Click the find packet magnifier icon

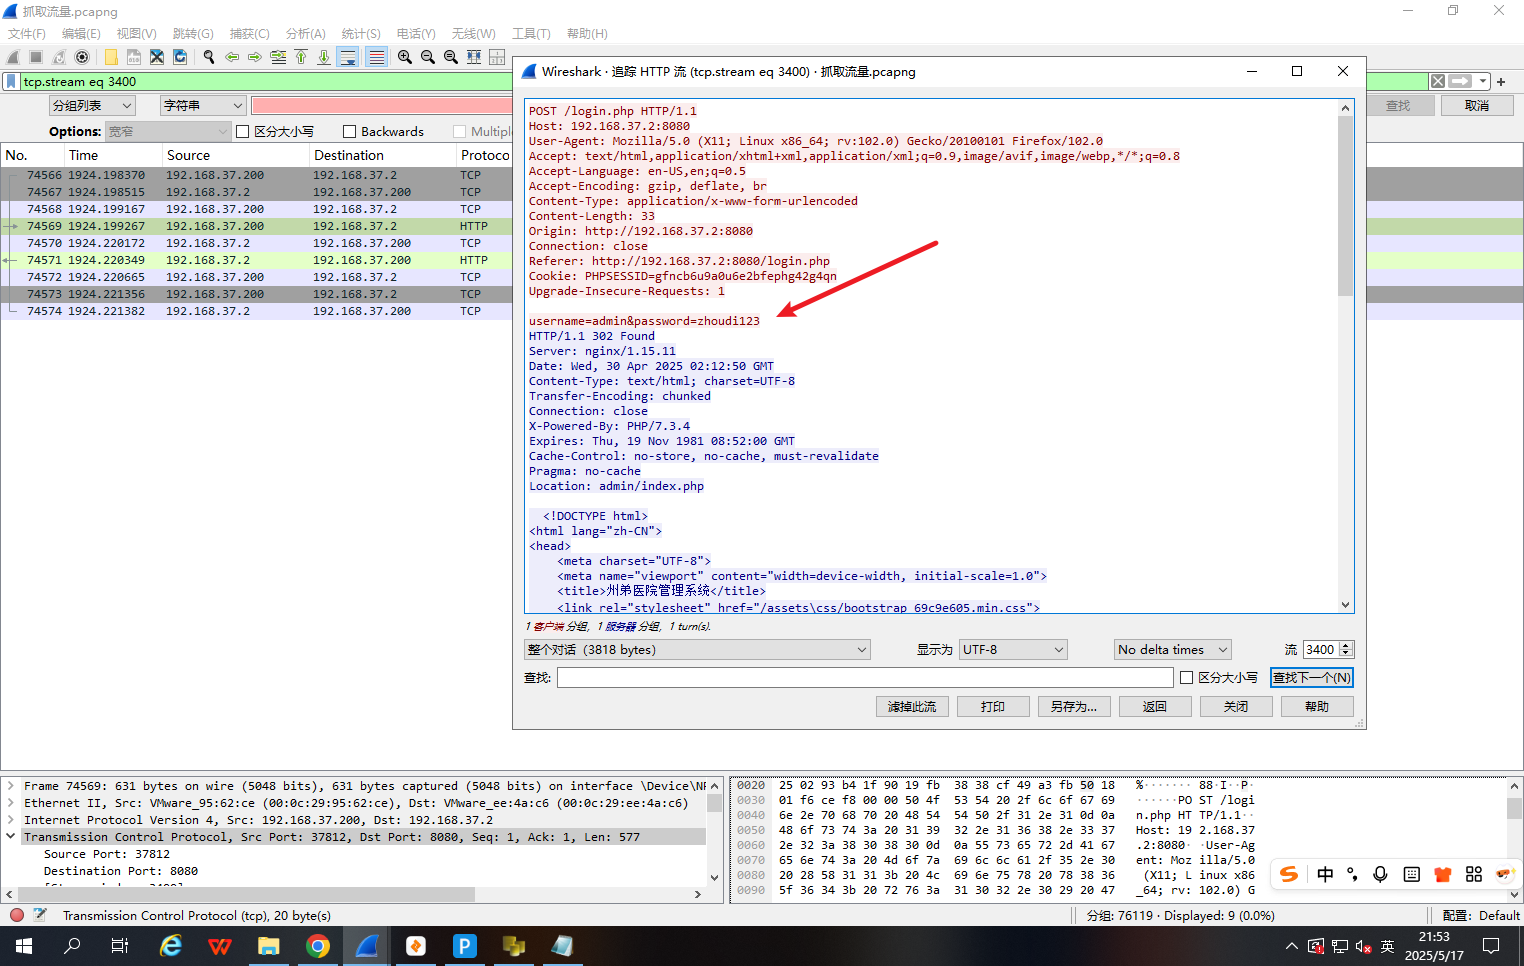[209, 57]
